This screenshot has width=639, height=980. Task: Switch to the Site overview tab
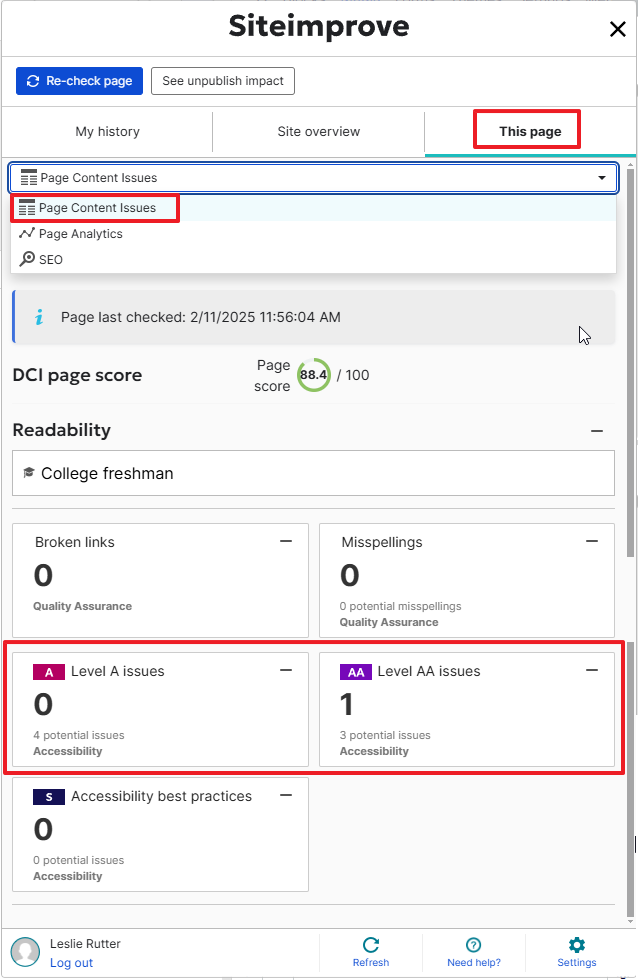point(318,132)
